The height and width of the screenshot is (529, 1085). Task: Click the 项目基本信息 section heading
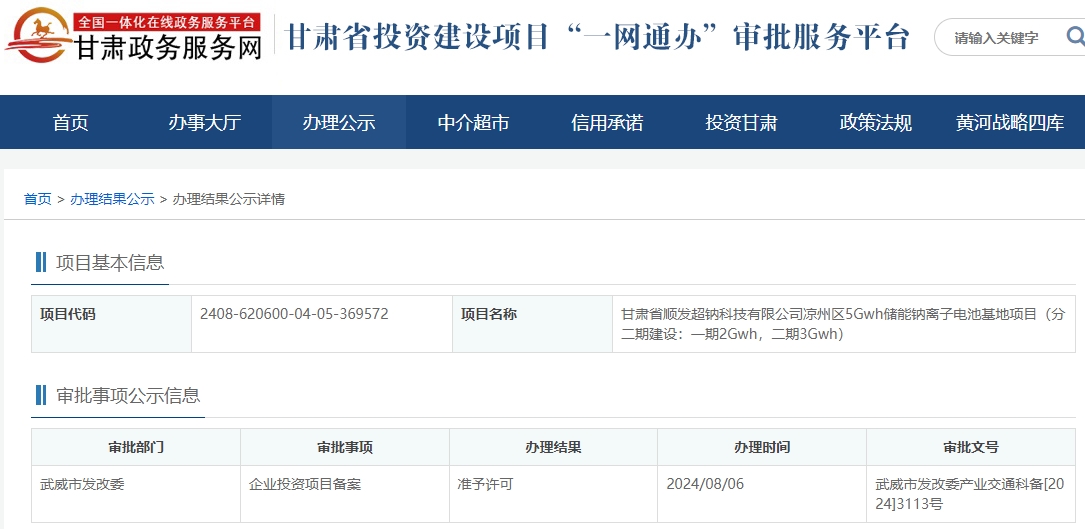click(x=109, y=263)
